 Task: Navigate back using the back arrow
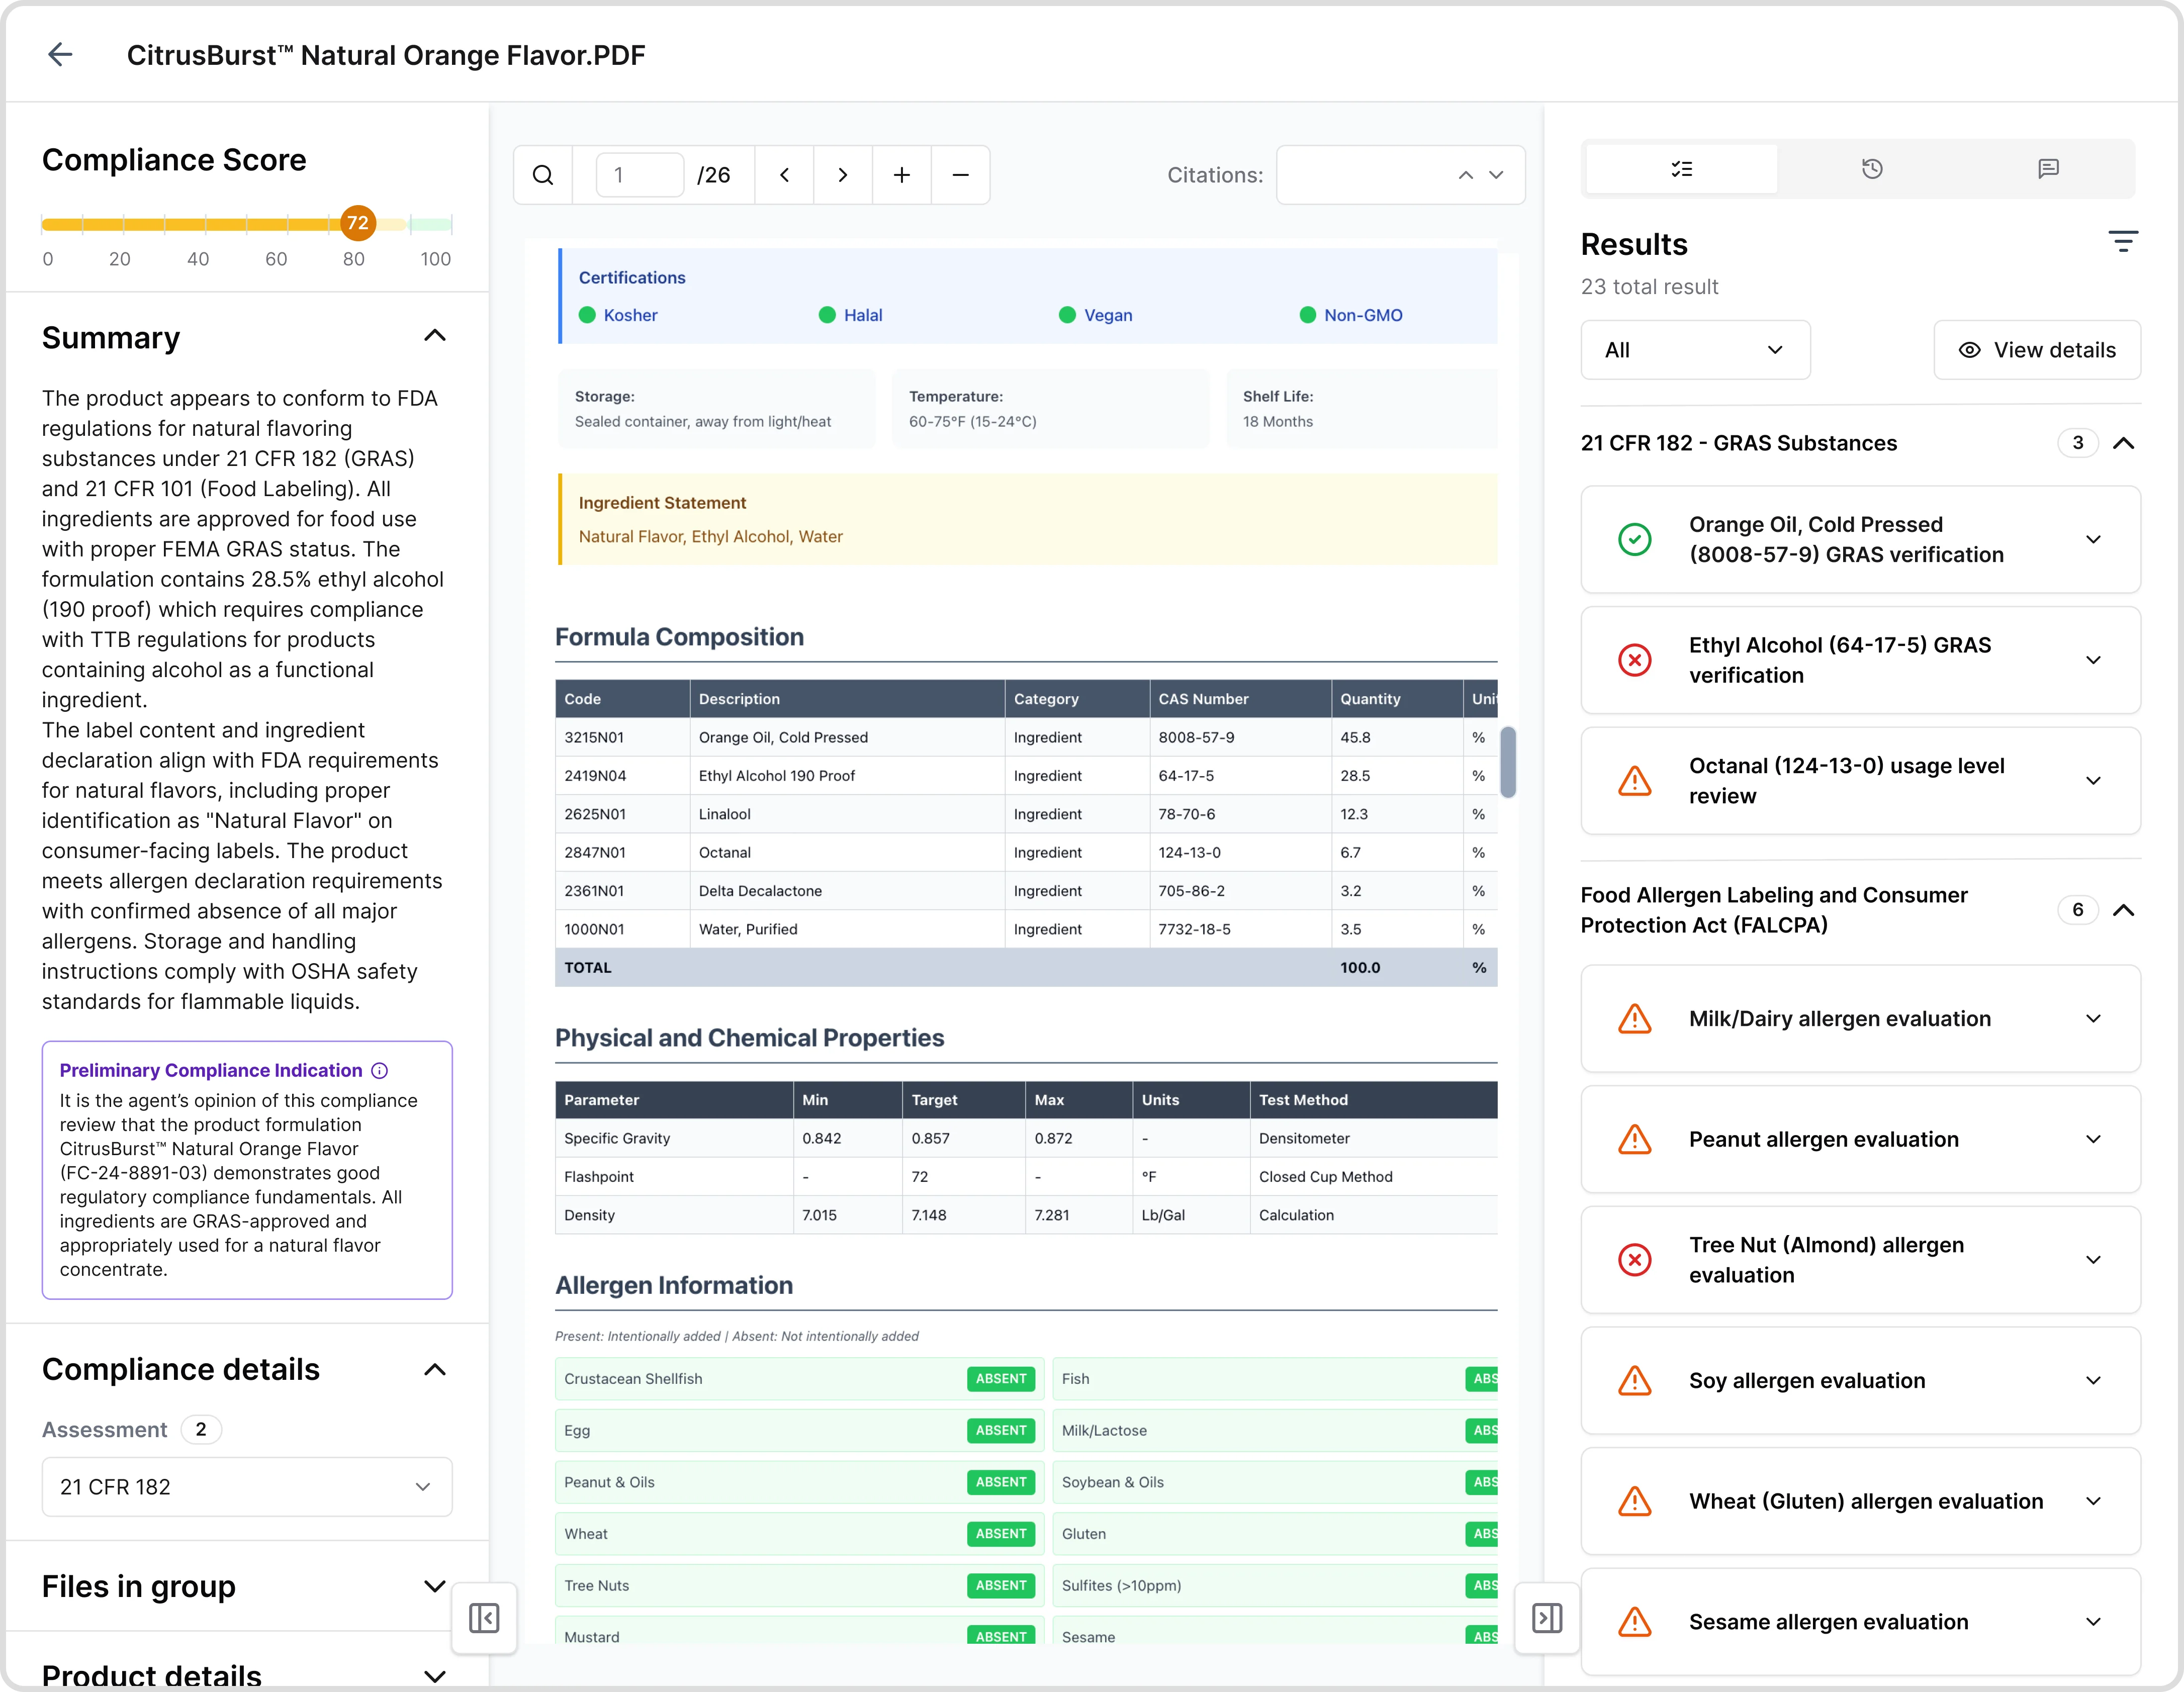point(60,55)
